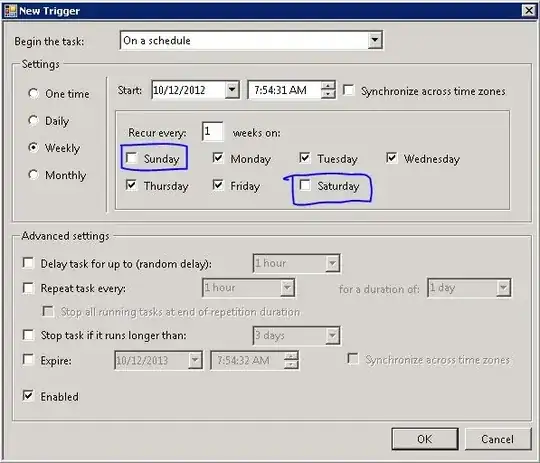The height and width of the screenshot is (463, 540).
Task: Select the Weekly schedule option
Action: 33,148
